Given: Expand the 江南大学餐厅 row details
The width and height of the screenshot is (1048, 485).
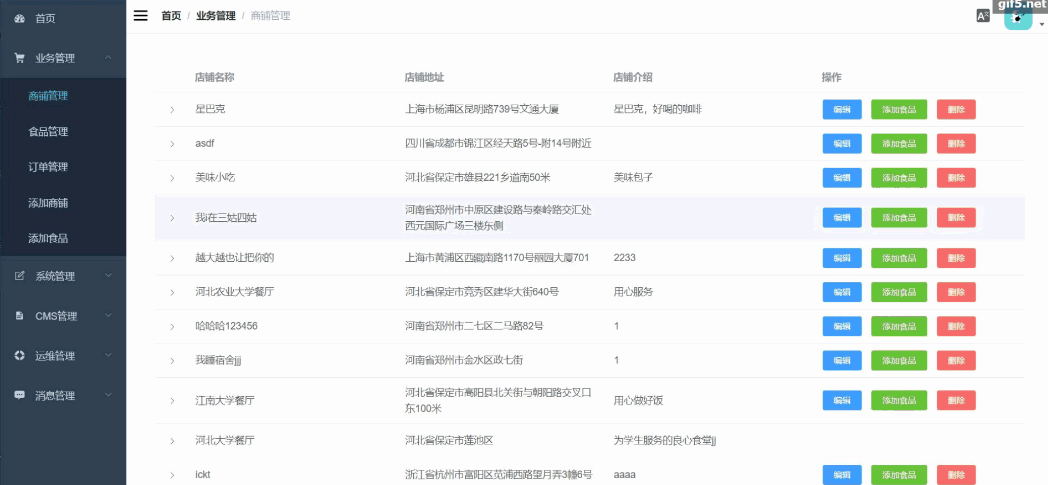Looking at the screenshot, I should click(172, 401).
